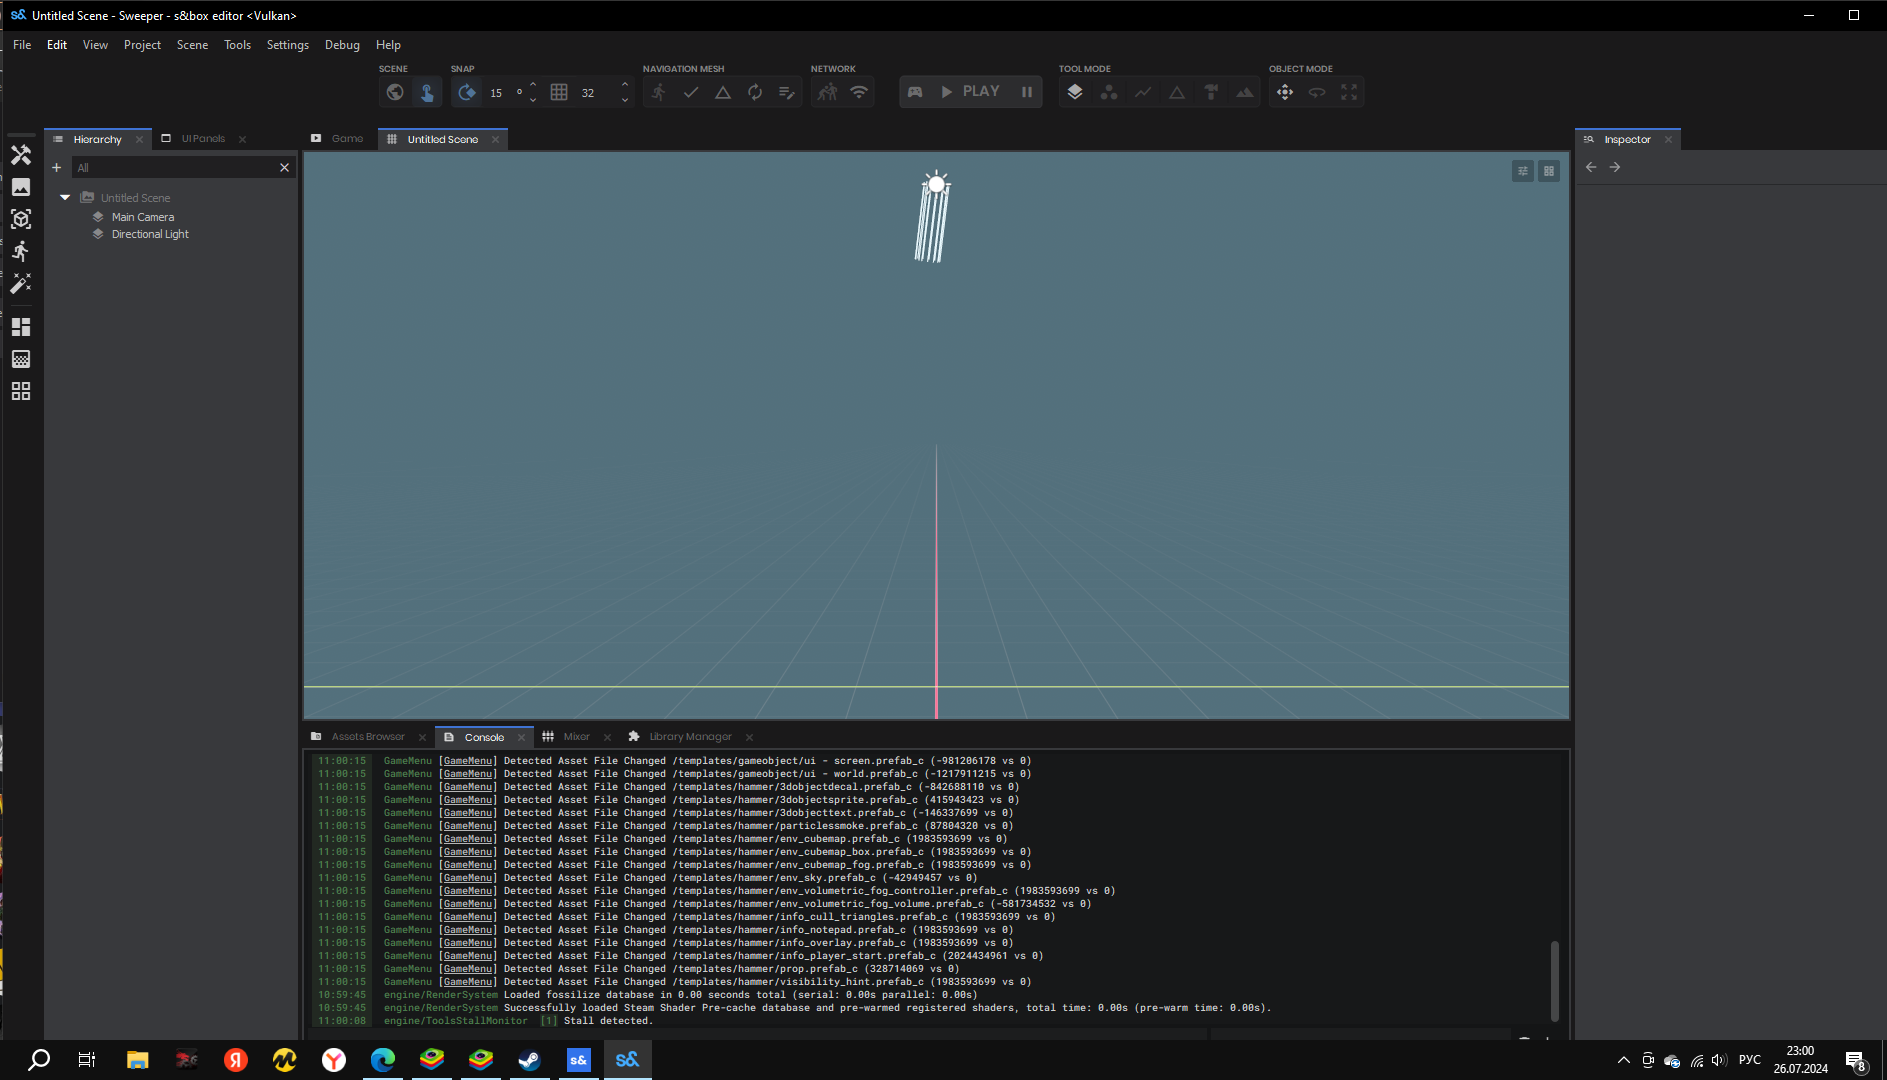Increase the grid size stepper value

tap(625, 85)
